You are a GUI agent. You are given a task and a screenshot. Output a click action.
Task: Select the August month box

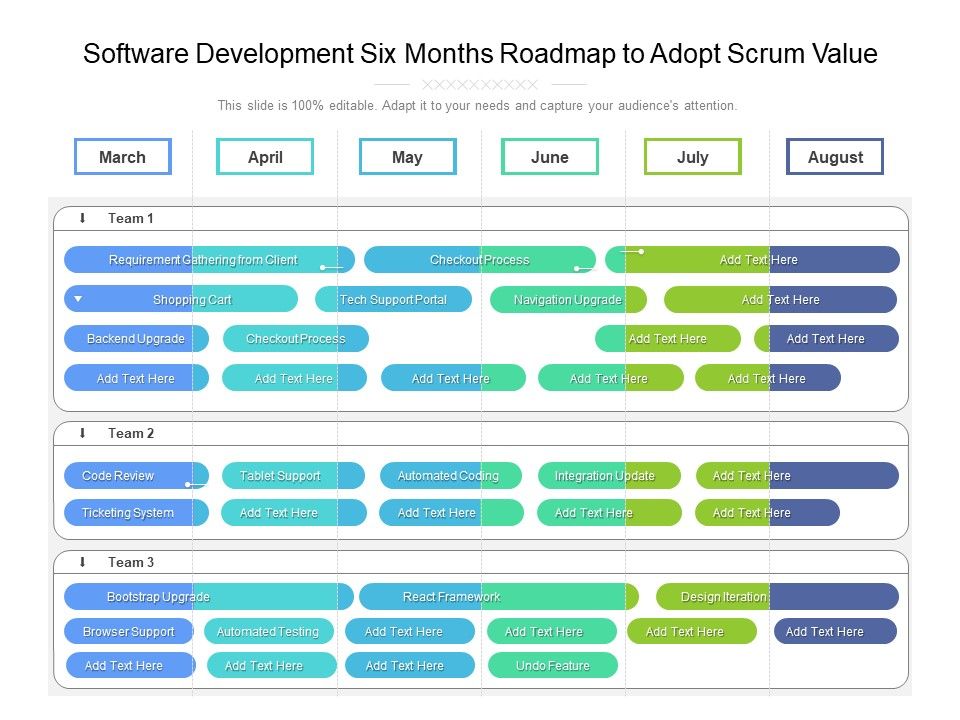[835, 157]
